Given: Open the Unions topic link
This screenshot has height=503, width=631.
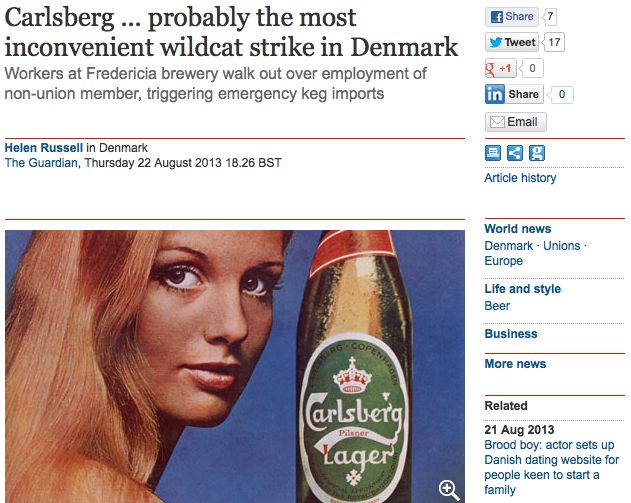Looking at the screenshot, I should (x=561, y=246).
